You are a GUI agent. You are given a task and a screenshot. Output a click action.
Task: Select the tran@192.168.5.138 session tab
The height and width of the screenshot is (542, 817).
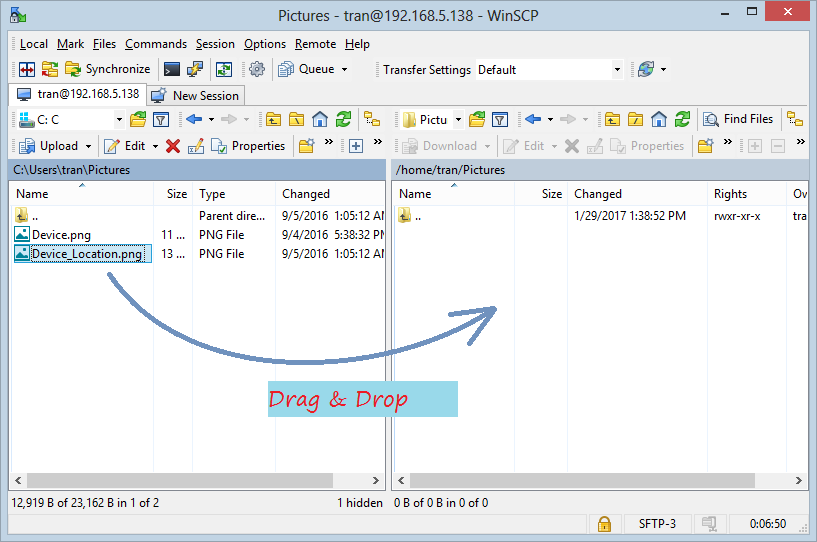(x=78, y=94)
